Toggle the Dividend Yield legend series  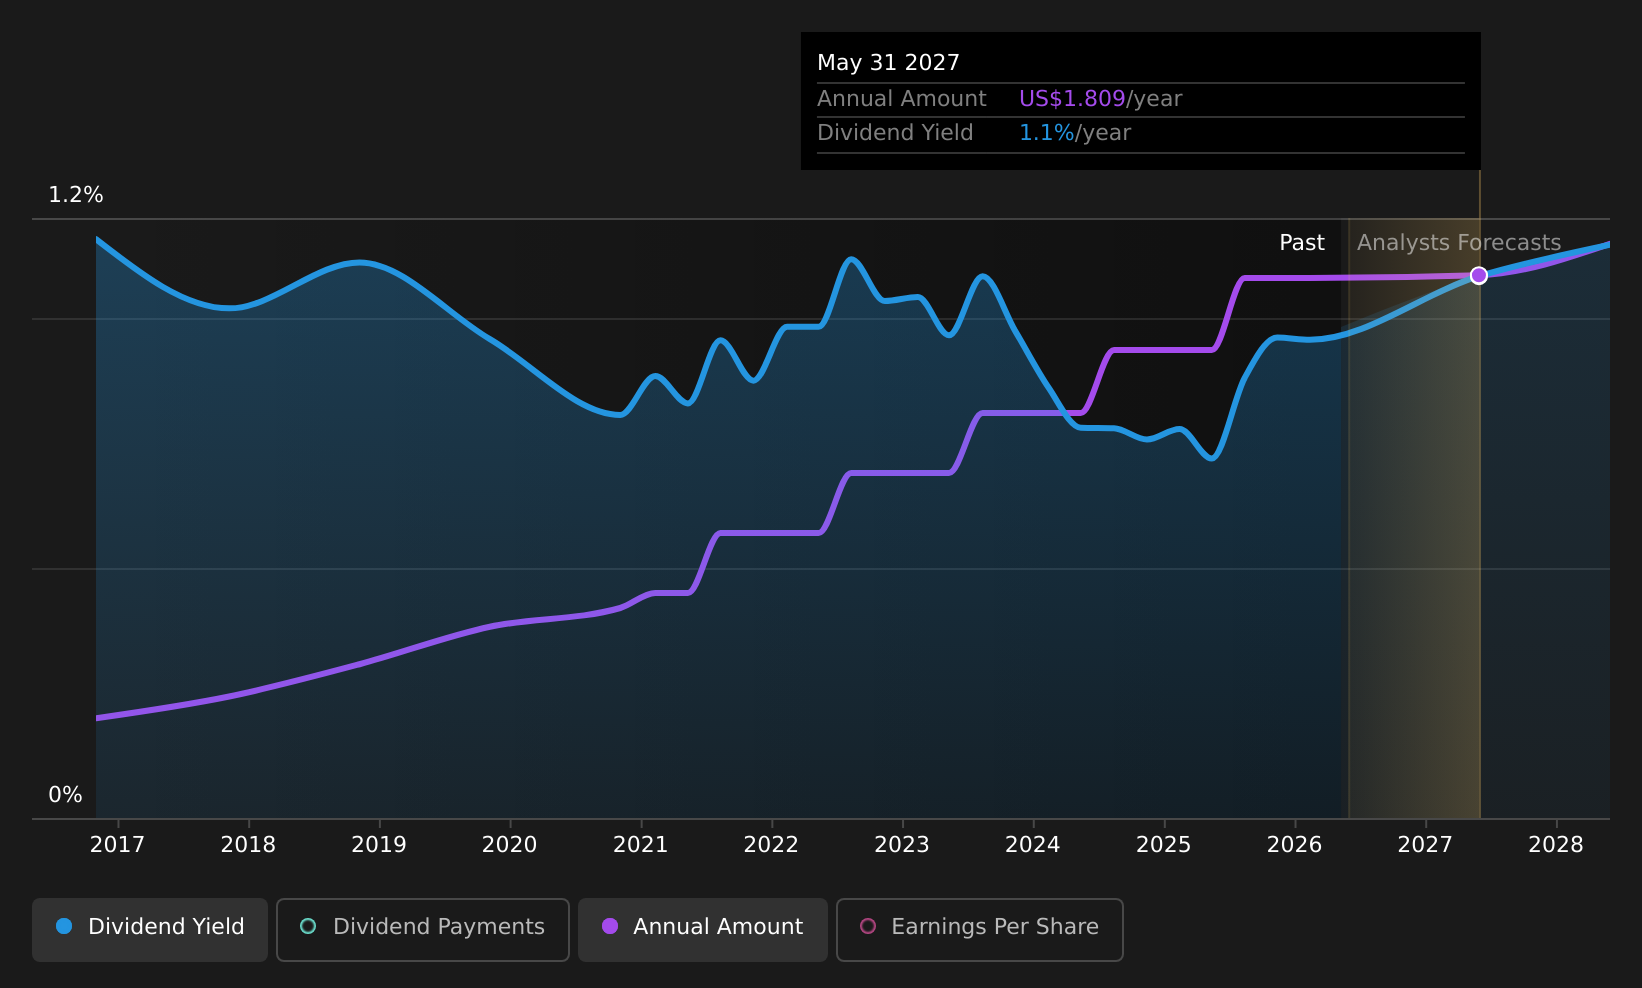[150, 929]
